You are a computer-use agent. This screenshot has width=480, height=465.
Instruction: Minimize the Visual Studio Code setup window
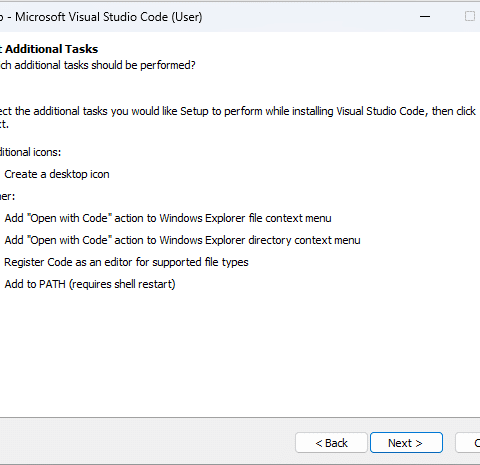(x=425, y=16)
